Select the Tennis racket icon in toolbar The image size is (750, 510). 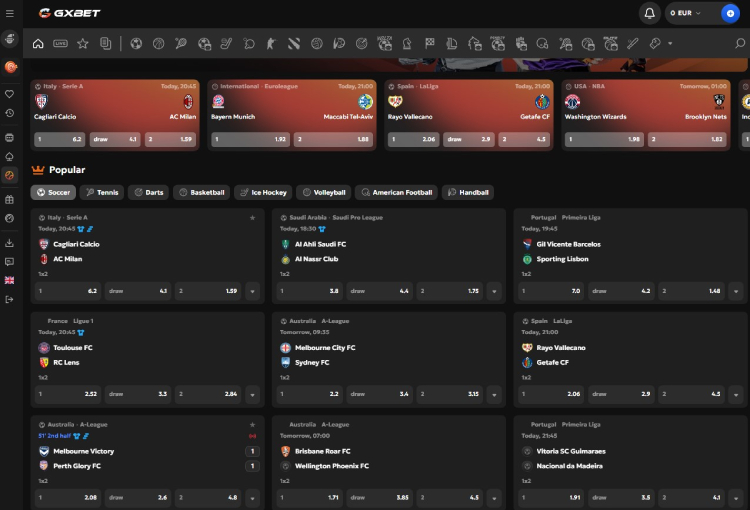tap(181, 44)
